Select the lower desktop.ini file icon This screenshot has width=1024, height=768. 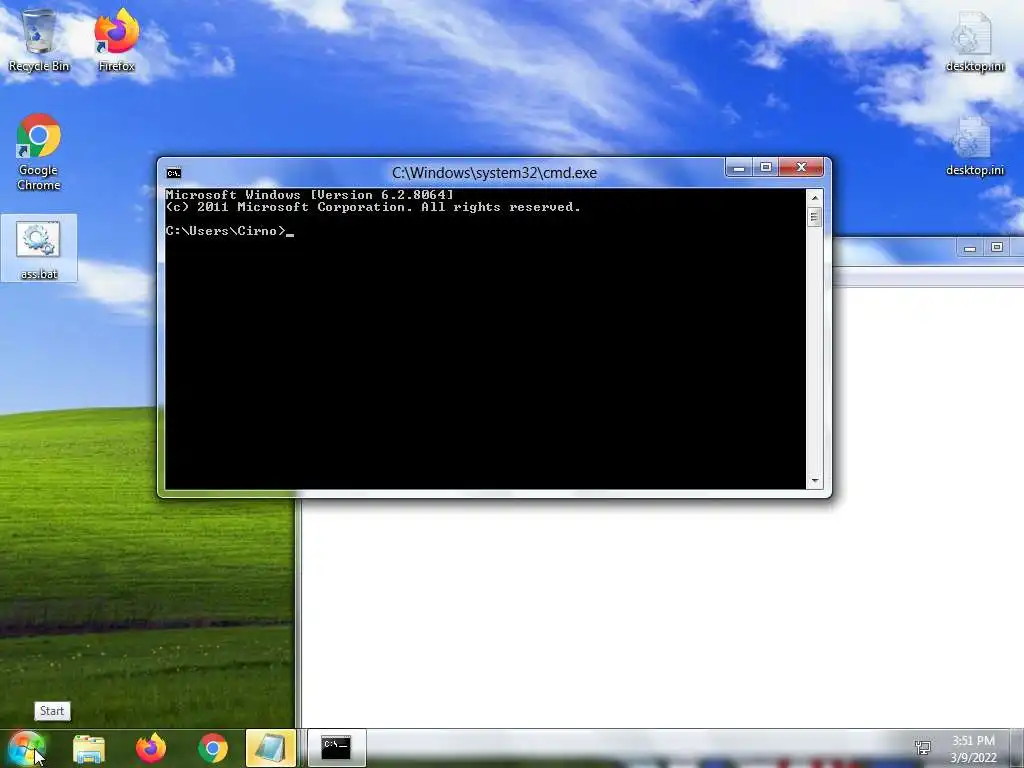(974, 146)
